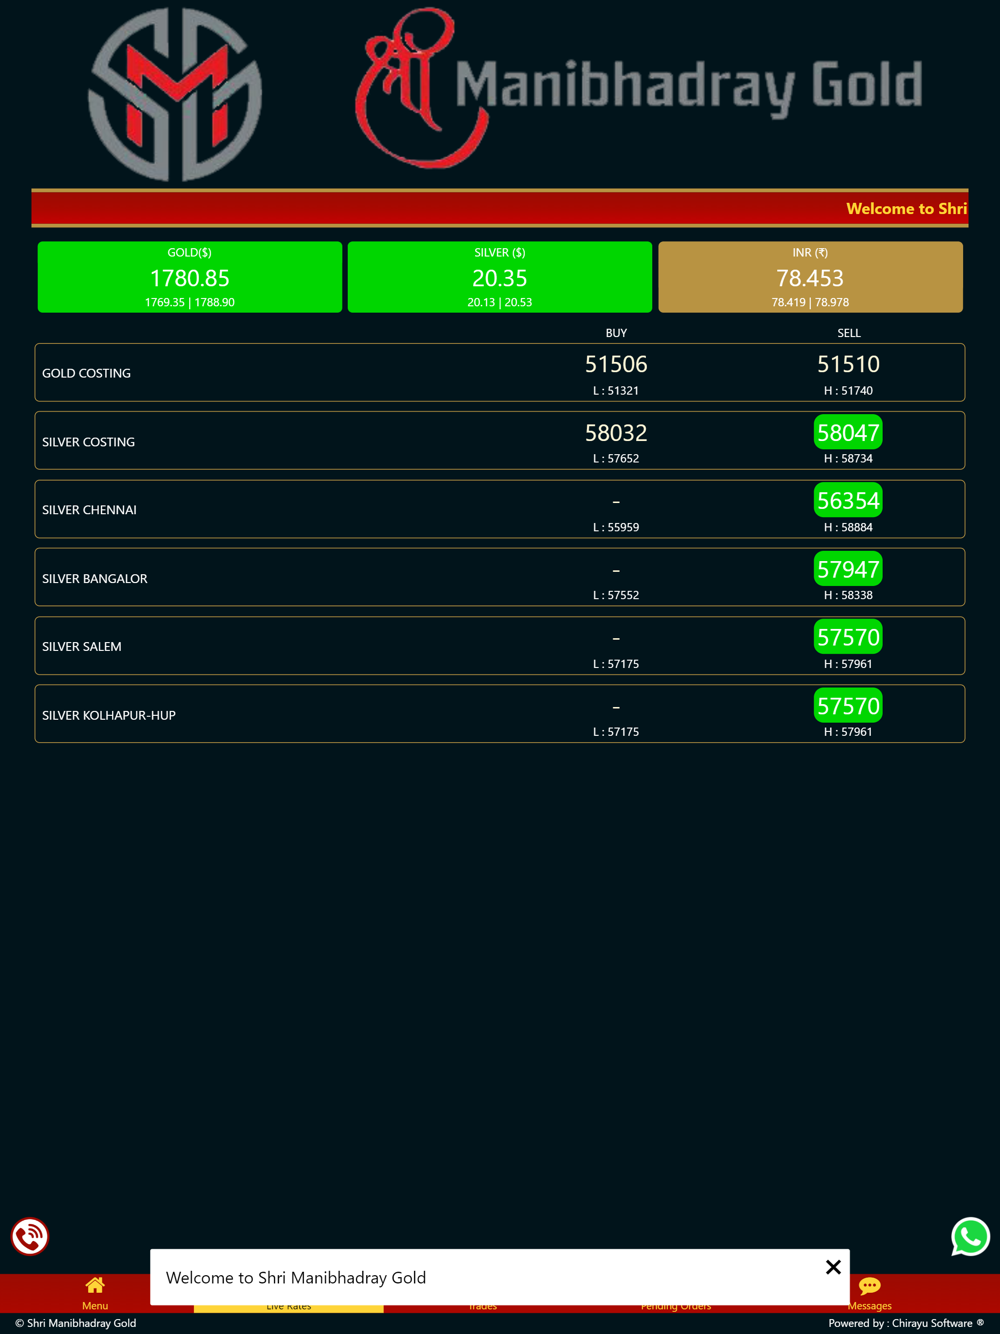Switch to the Trades tab
The width and height of the screenshot is (1000, 1334).
[x=482, y=1306]
